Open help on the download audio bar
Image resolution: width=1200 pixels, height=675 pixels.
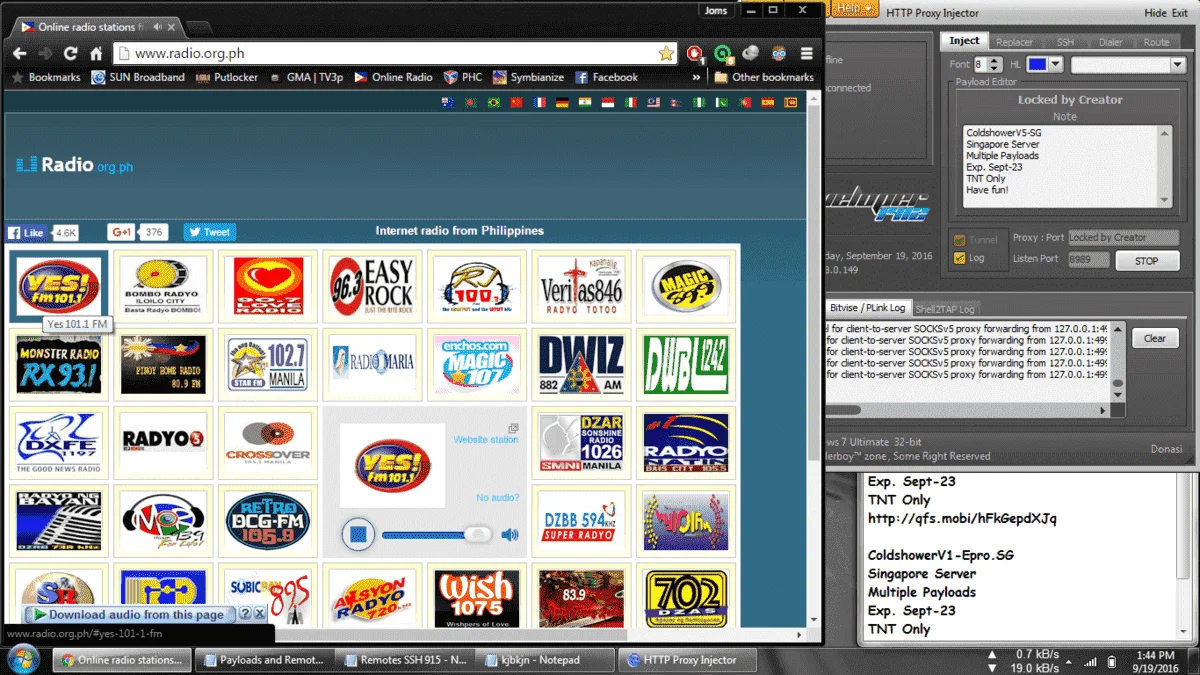[x=245, y=614]
